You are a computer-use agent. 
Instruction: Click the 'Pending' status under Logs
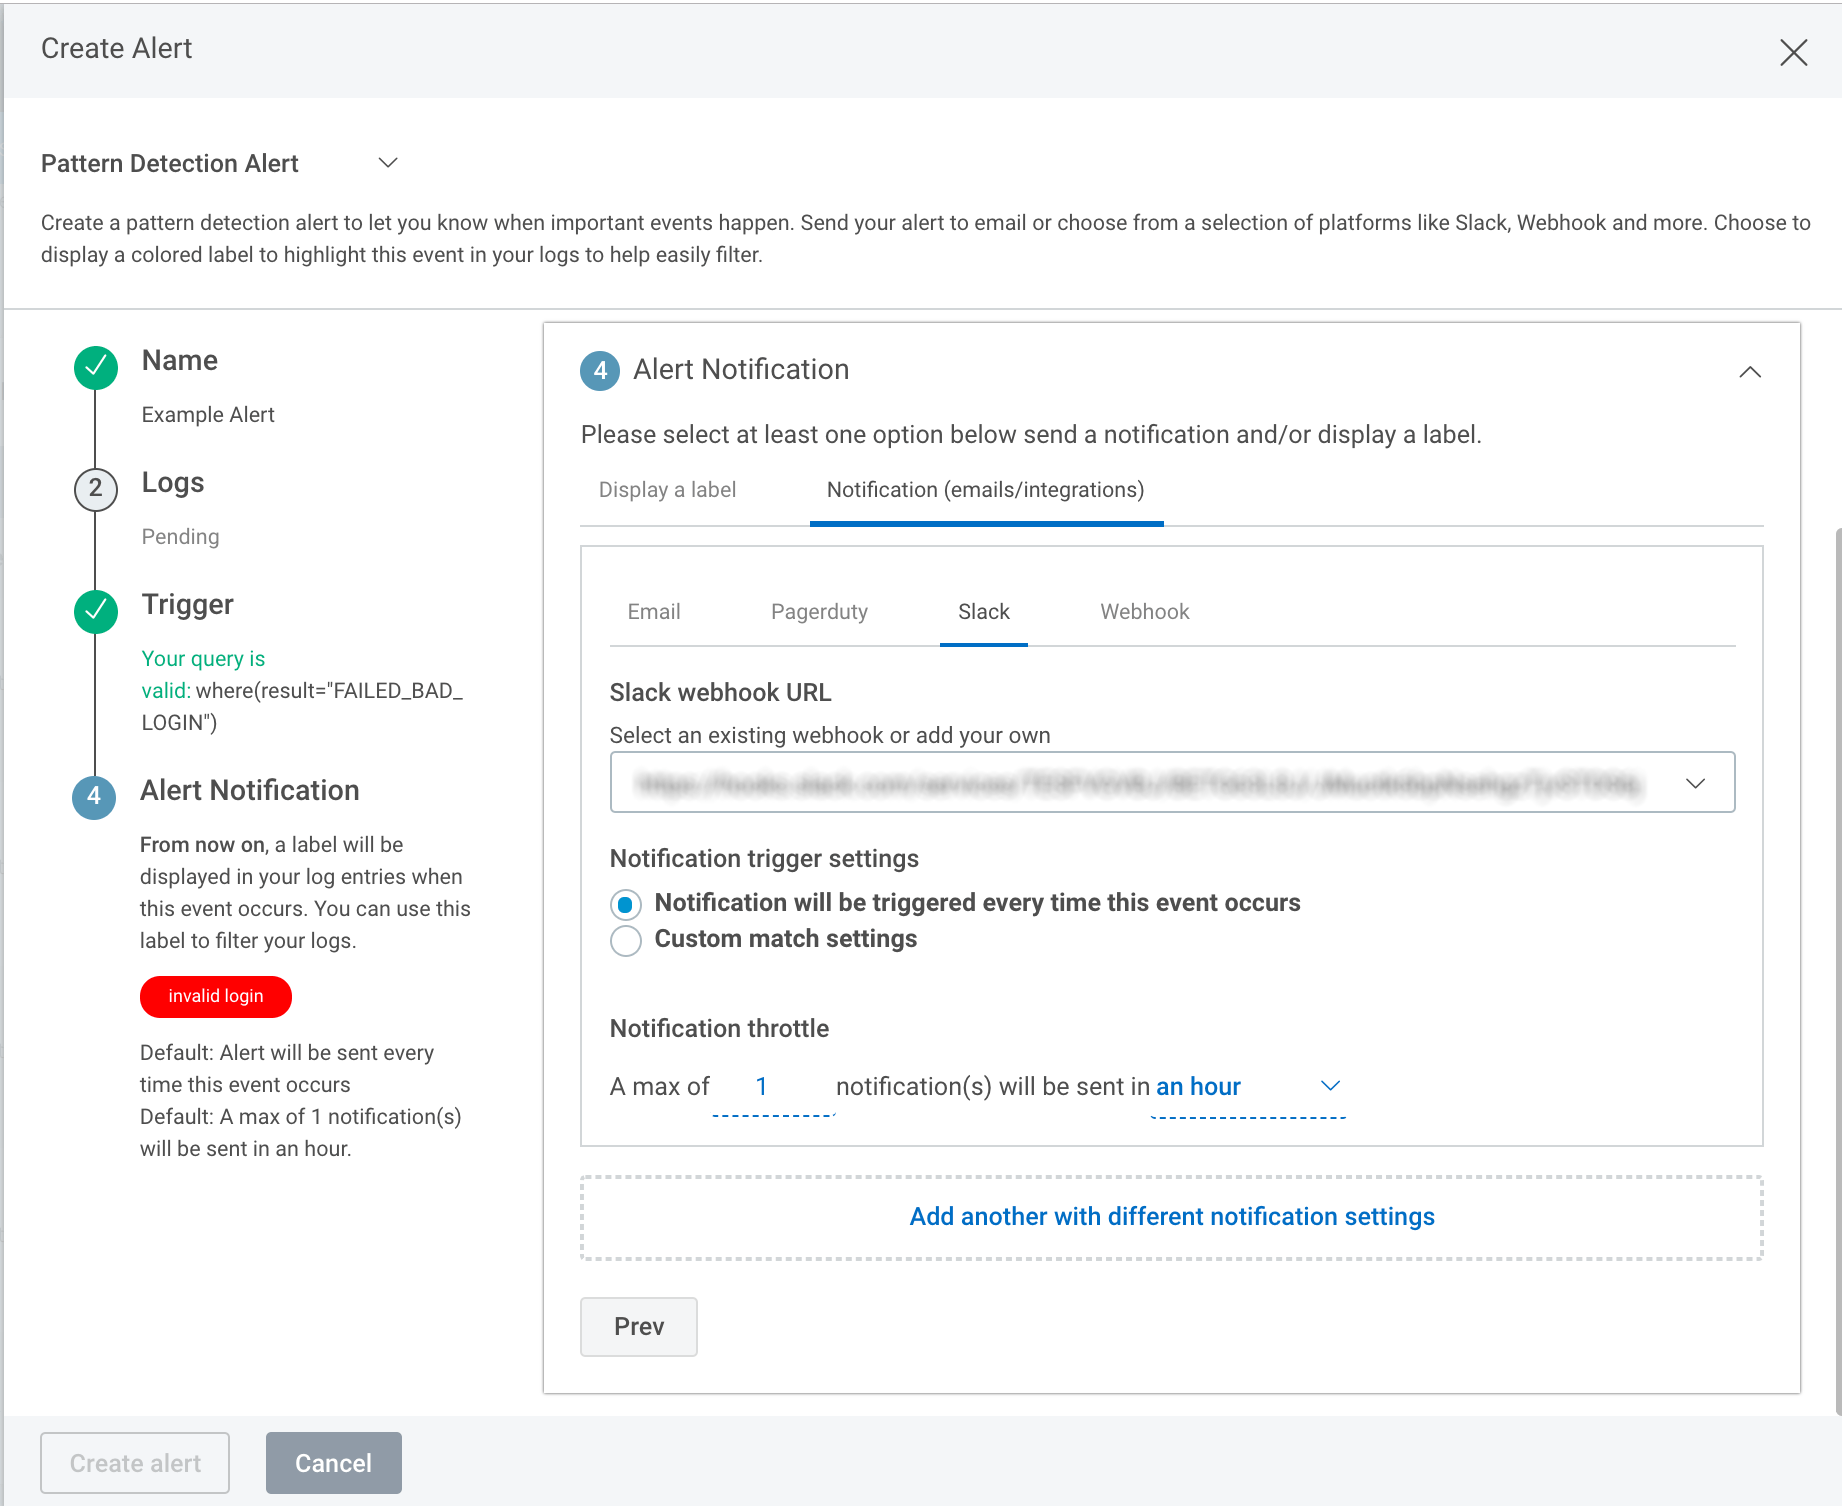[x=180, y=537]
